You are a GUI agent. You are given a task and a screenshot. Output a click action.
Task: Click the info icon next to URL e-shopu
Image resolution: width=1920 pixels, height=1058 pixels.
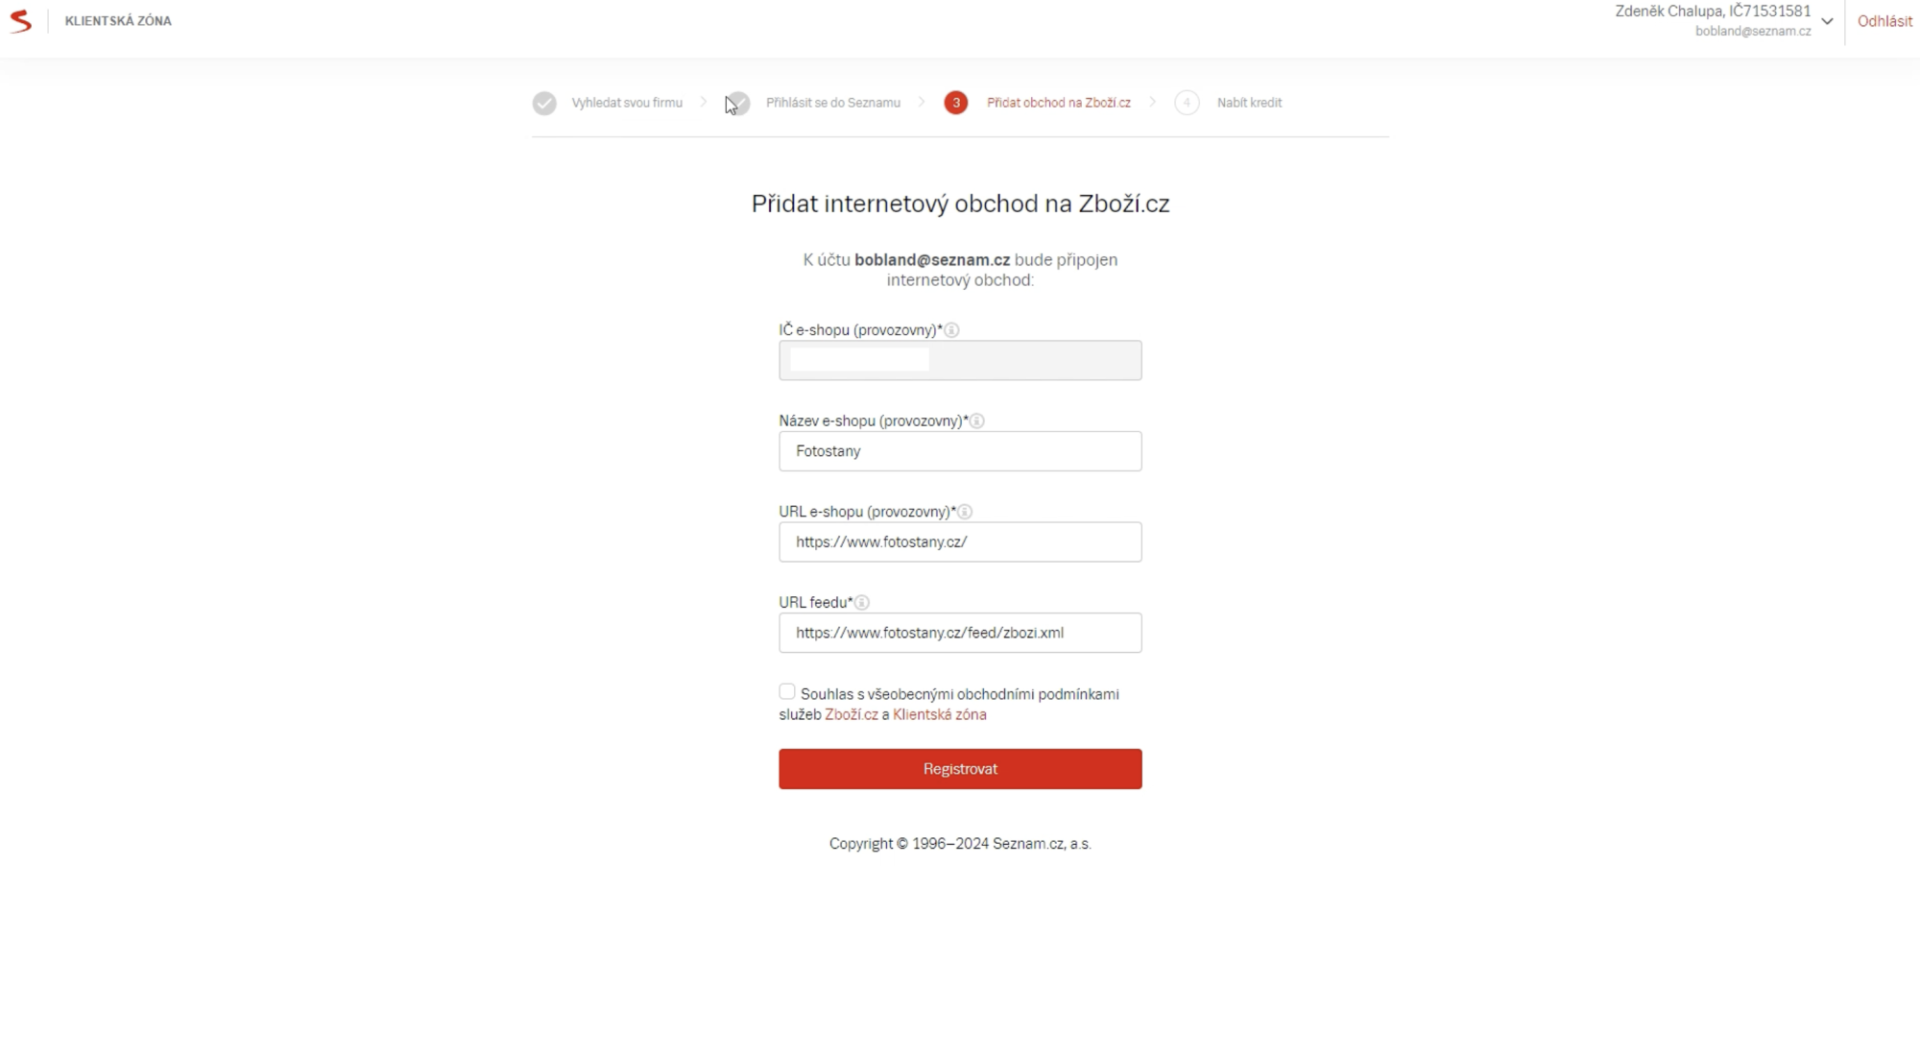point(965,512)
